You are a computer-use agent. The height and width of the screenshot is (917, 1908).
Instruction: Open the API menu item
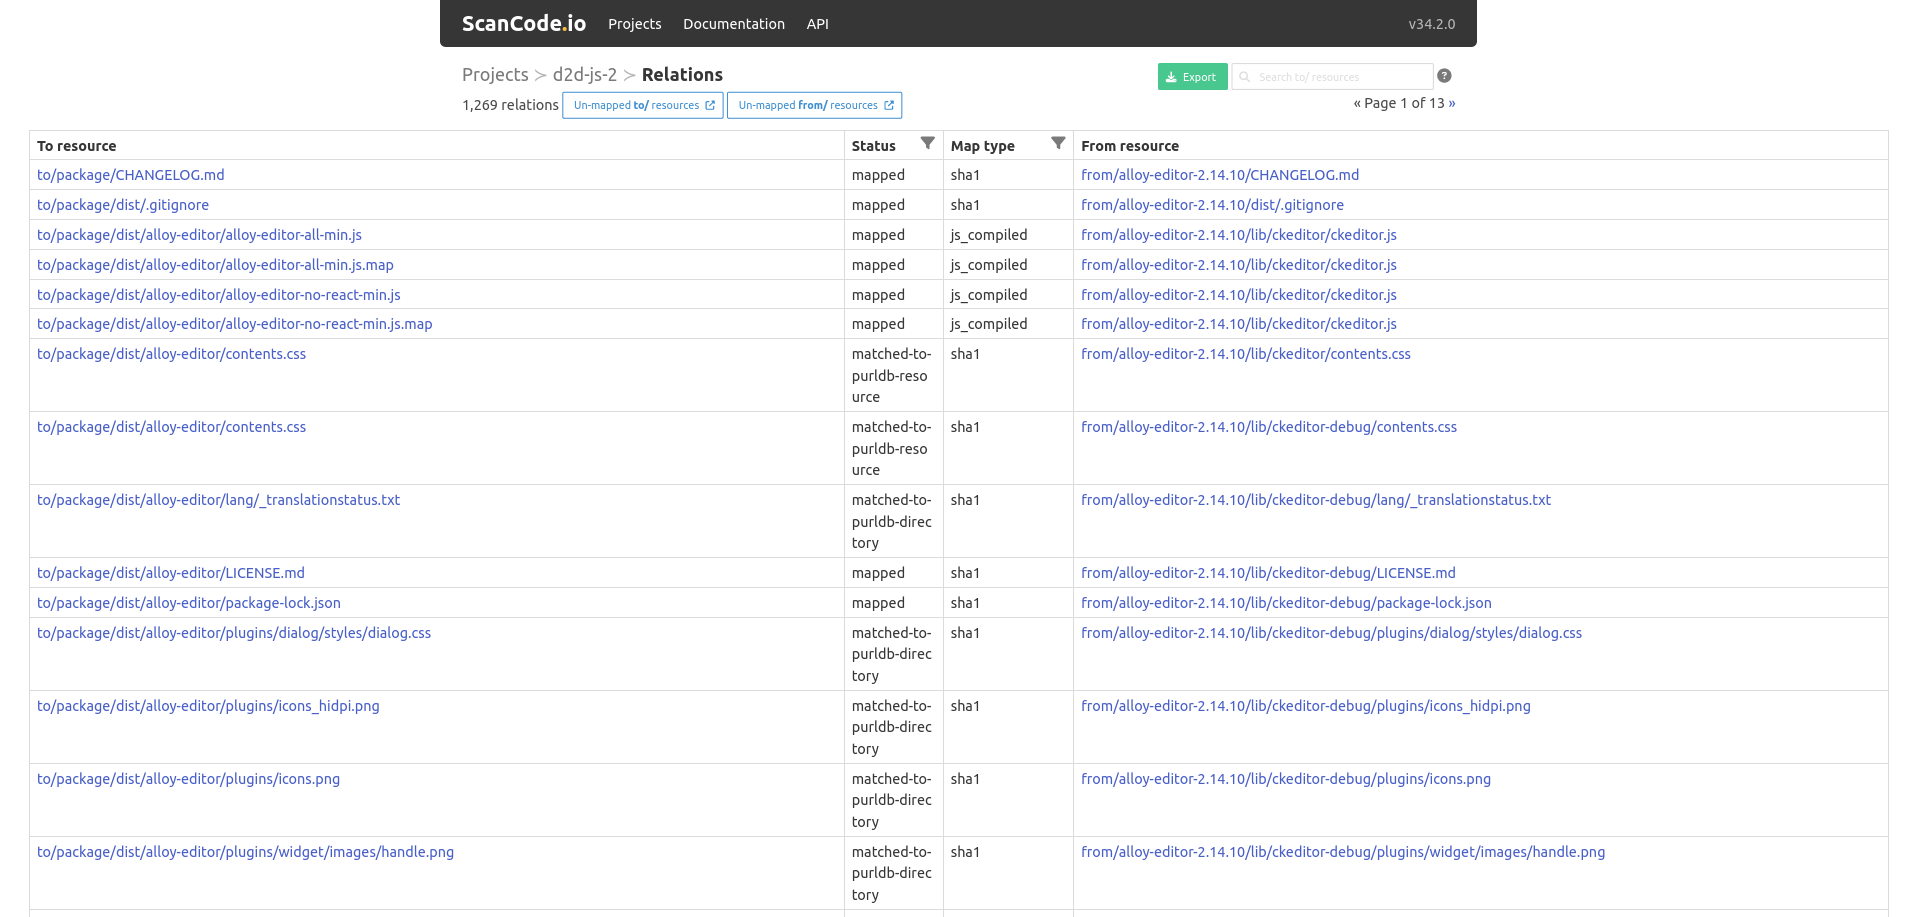[818, 24]
